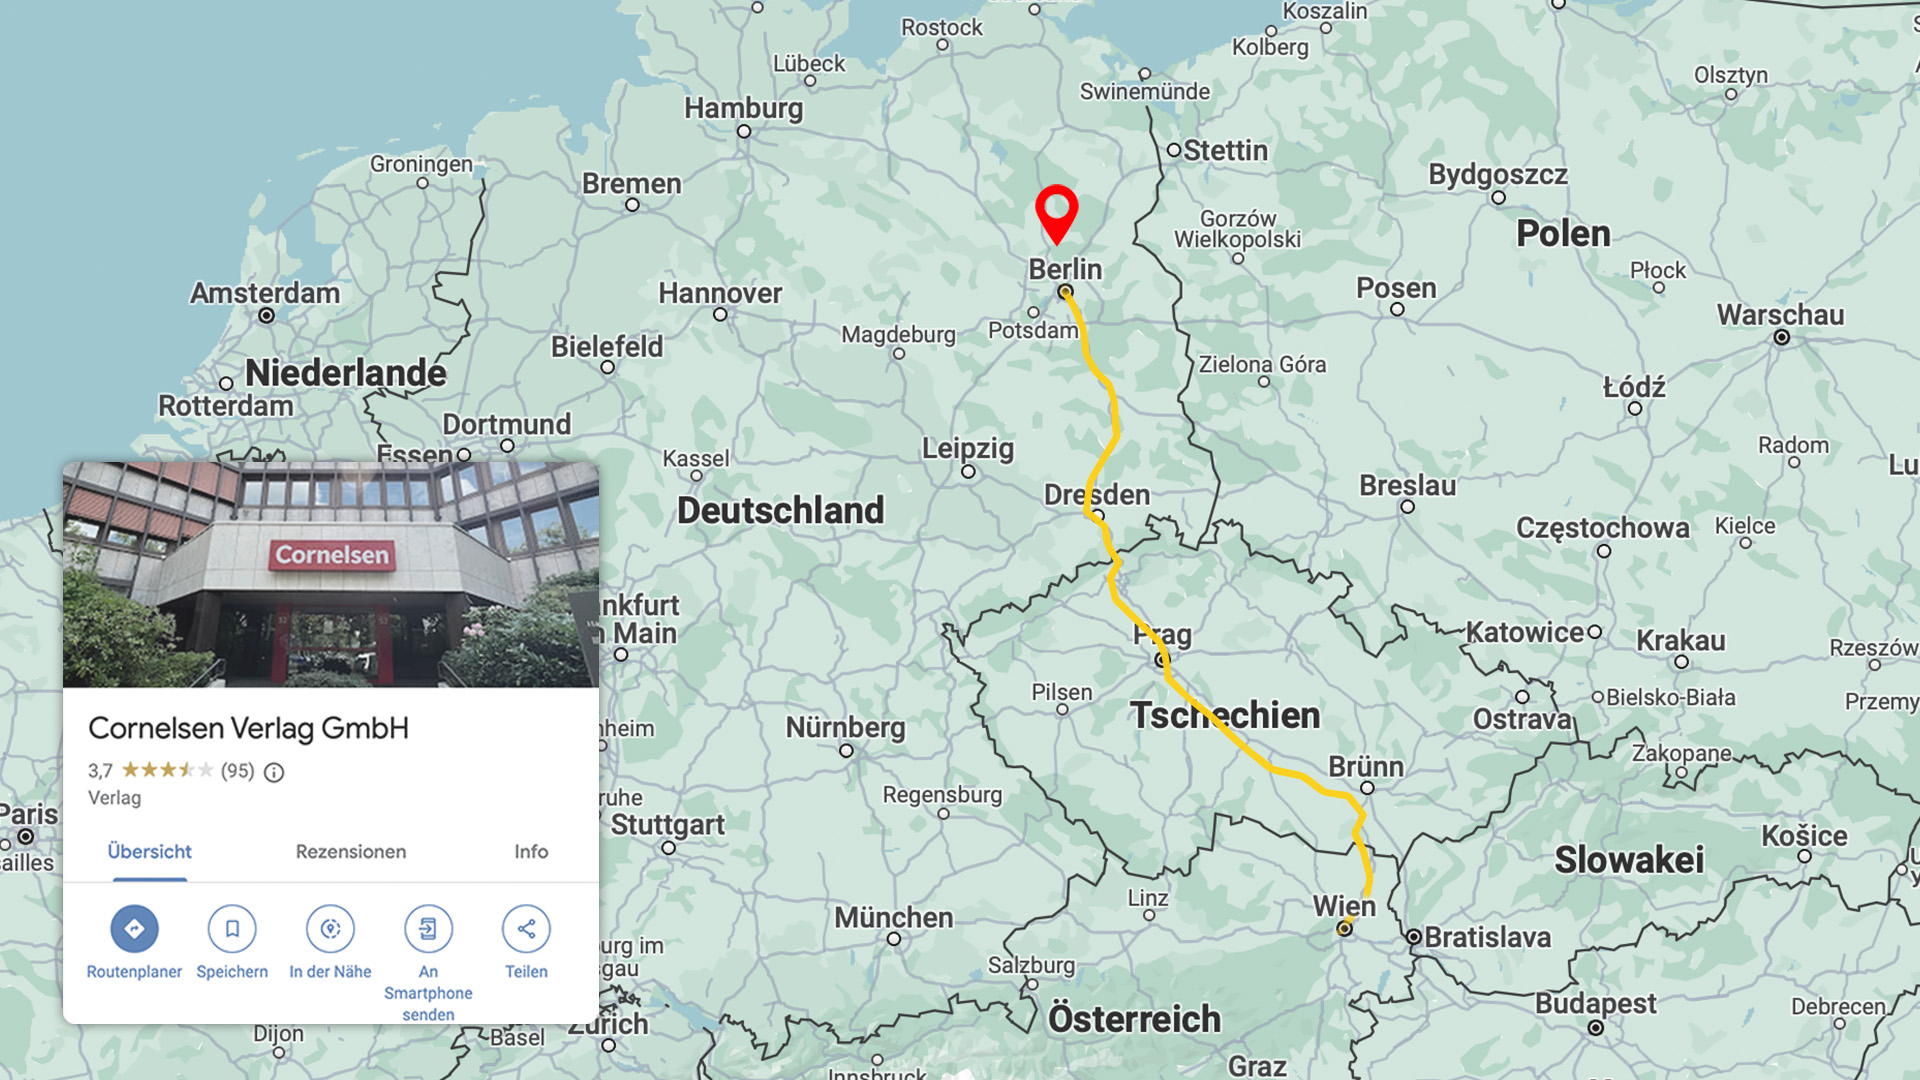Share the place with Teilen icon
This screenshot has height=1080, width=1920.
click(x=526, y=929)
